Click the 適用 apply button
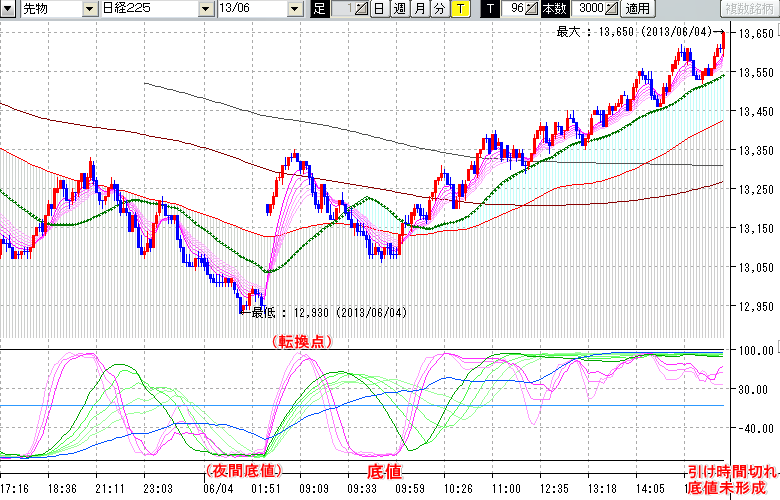 click(636, 9)
